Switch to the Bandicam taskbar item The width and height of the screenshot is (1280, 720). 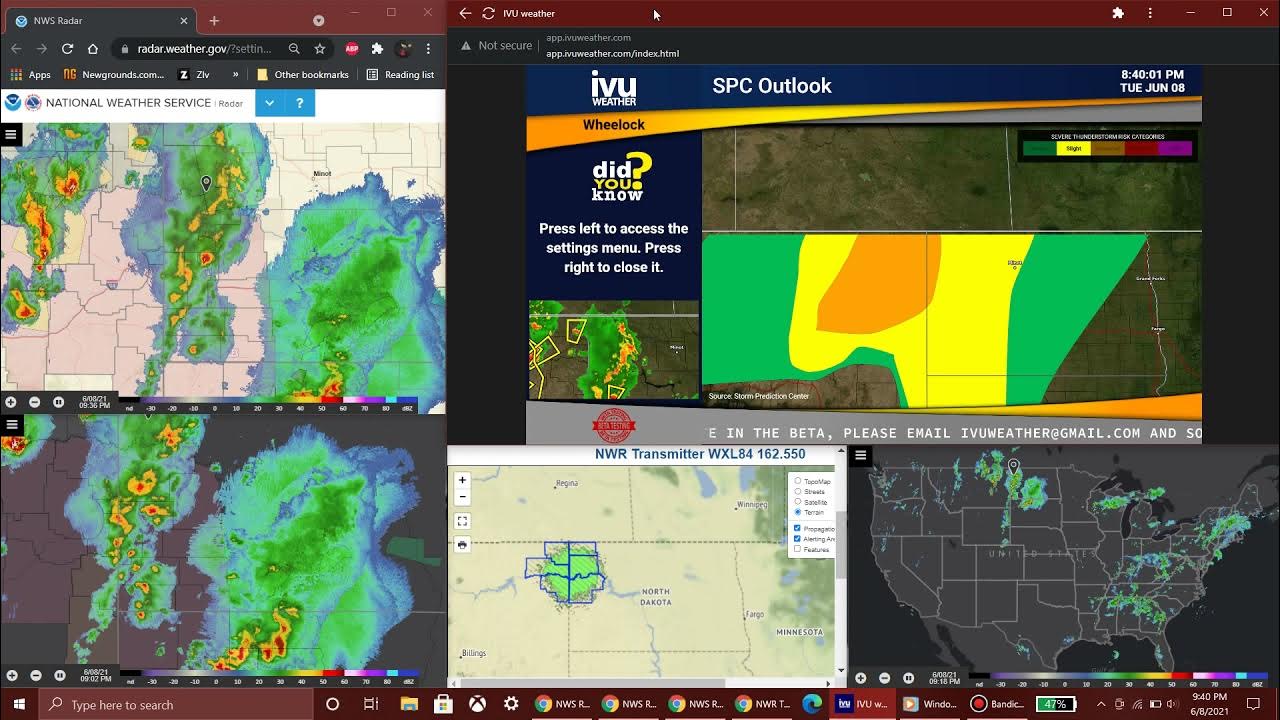997,704
